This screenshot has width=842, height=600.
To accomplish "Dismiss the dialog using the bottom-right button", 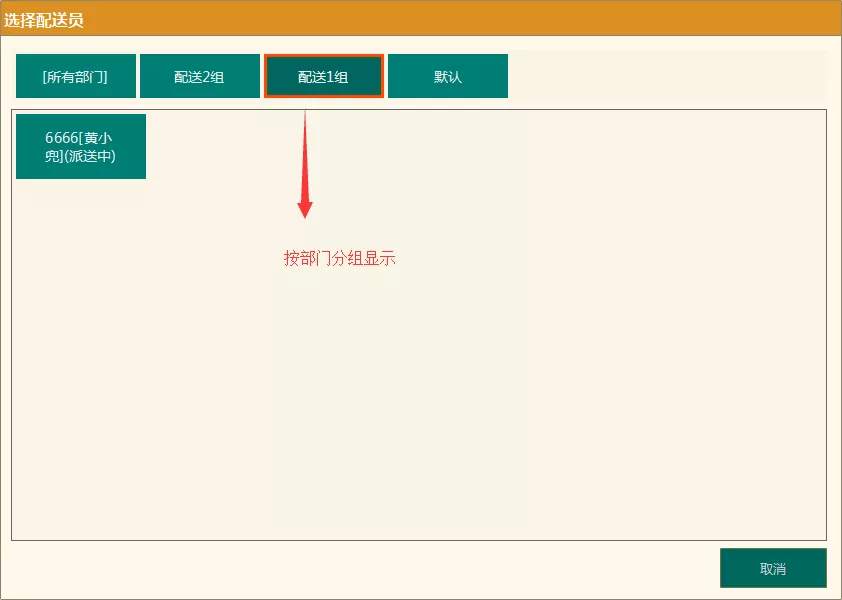I will tap(772, 568).
